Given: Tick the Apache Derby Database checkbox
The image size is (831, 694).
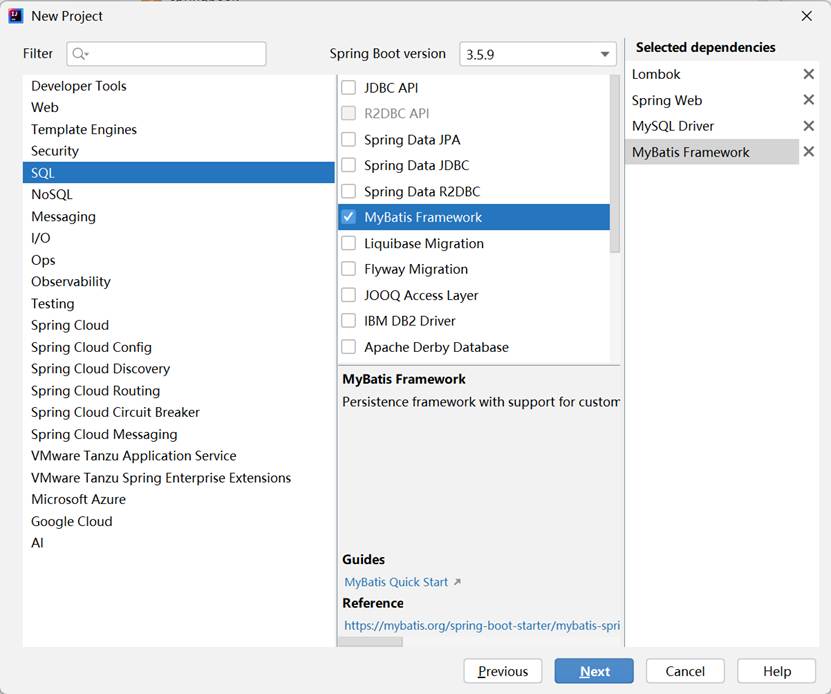Looking at the screenshot, I should (x=348, y=347).
